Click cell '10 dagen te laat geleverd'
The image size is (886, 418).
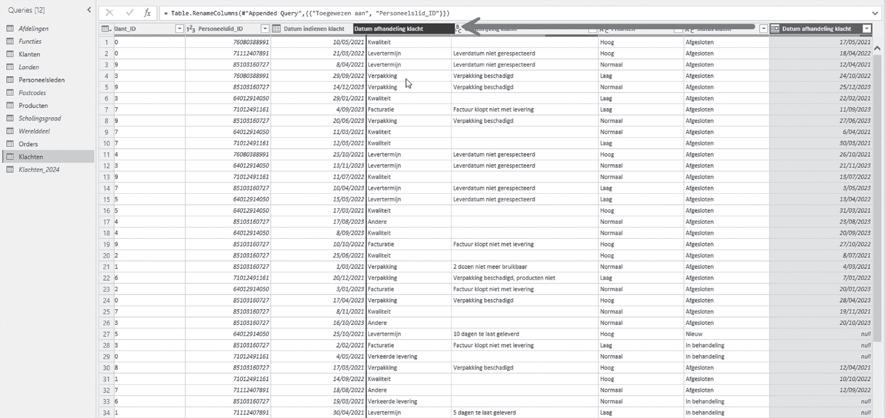(x=524, y=334)
